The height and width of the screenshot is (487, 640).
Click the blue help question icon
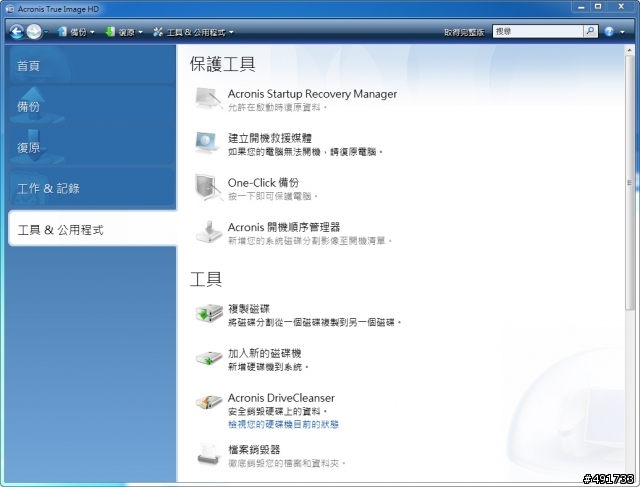609,31
